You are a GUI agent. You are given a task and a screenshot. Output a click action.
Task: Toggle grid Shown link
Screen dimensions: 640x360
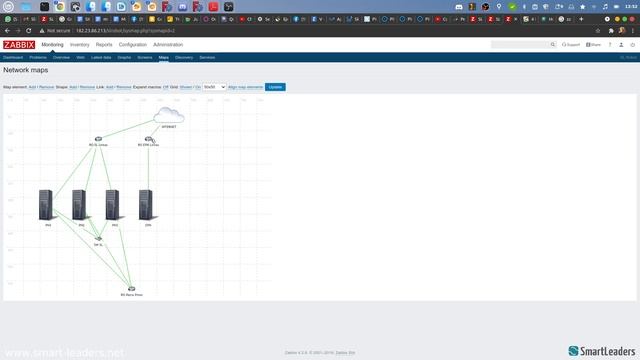[186, 87]
